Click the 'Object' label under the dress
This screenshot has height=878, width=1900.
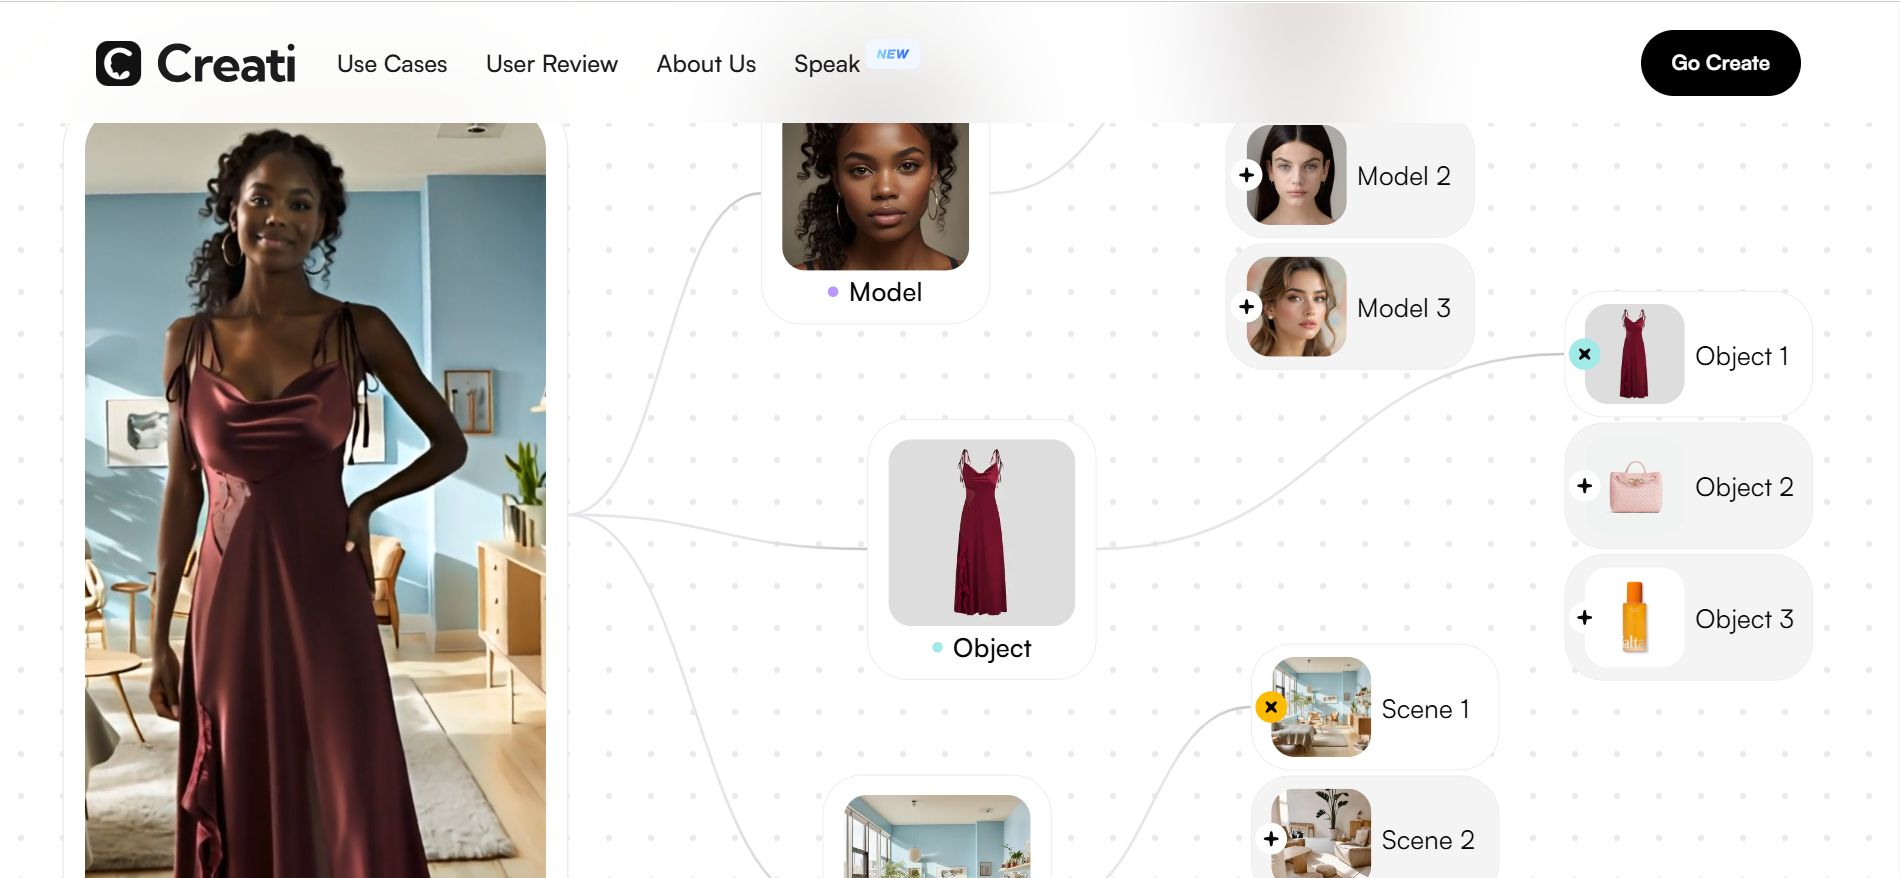pos(991,648)
